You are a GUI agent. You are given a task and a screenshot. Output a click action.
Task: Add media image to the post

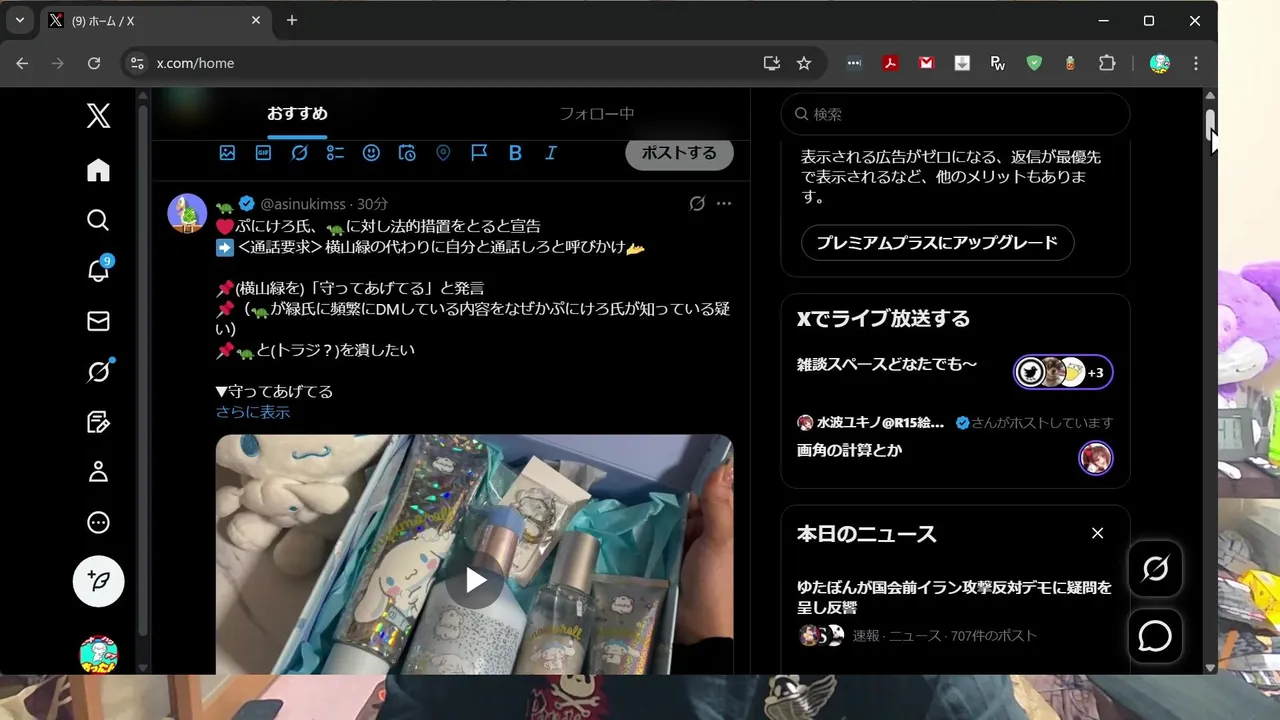click(227, 153)
